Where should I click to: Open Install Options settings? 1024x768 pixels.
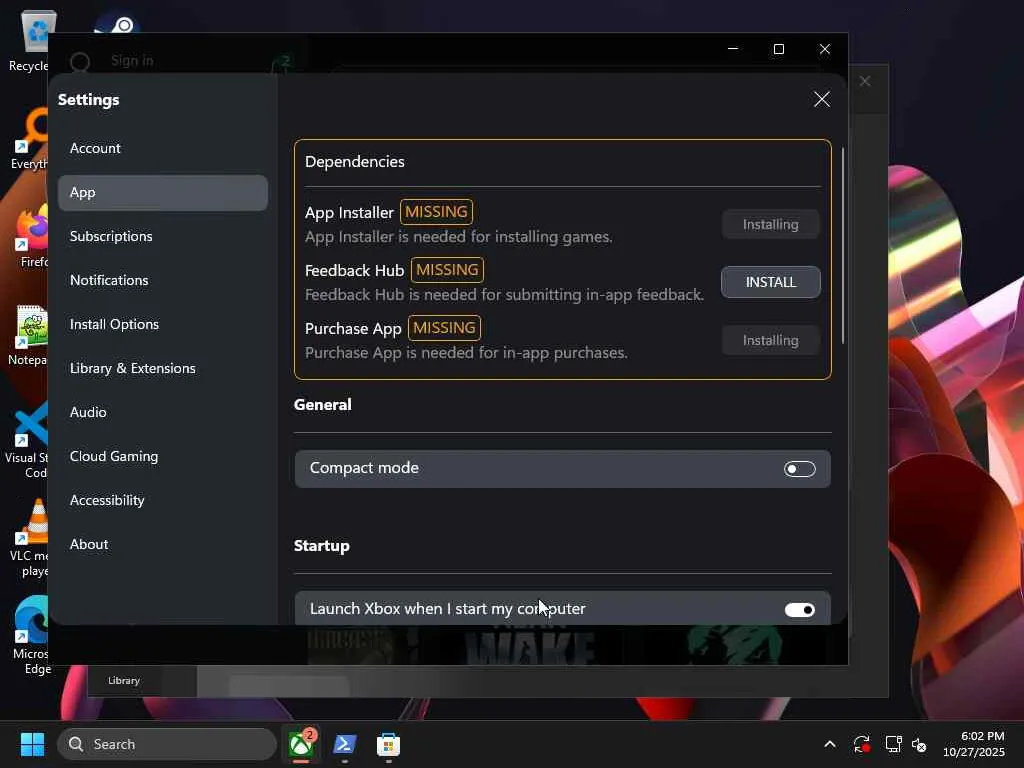(163, 325)
